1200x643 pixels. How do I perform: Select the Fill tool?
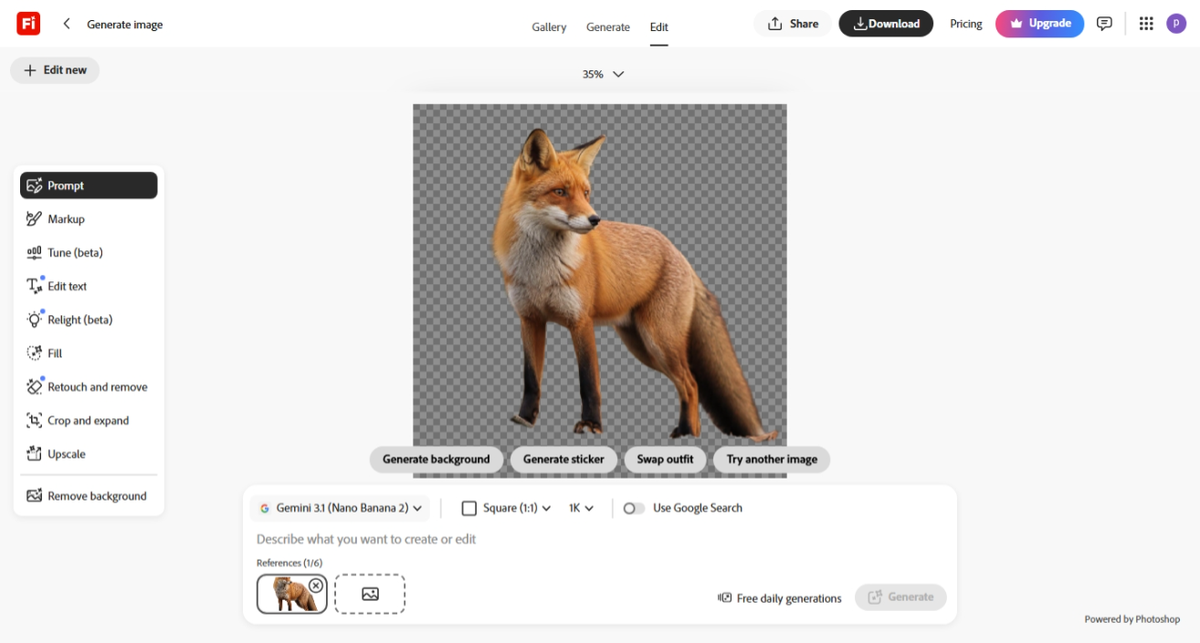(89, 353)
